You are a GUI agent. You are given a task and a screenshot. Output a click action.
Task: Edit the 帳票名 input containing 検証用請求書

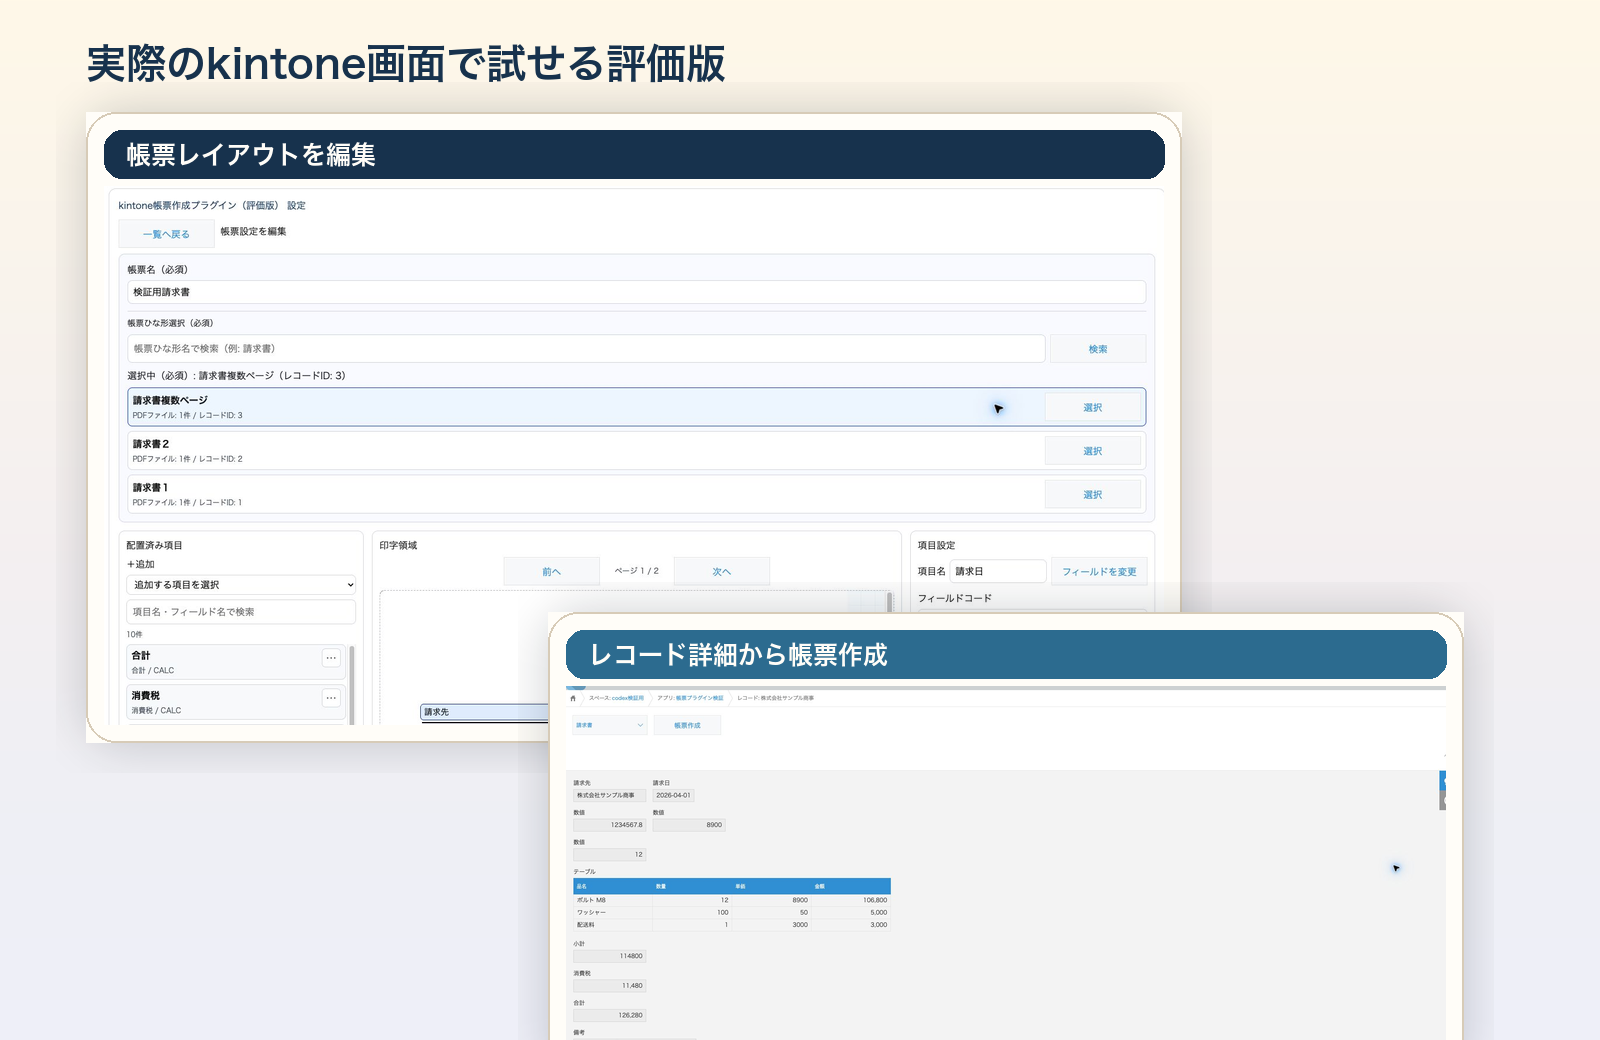point(636,292)
